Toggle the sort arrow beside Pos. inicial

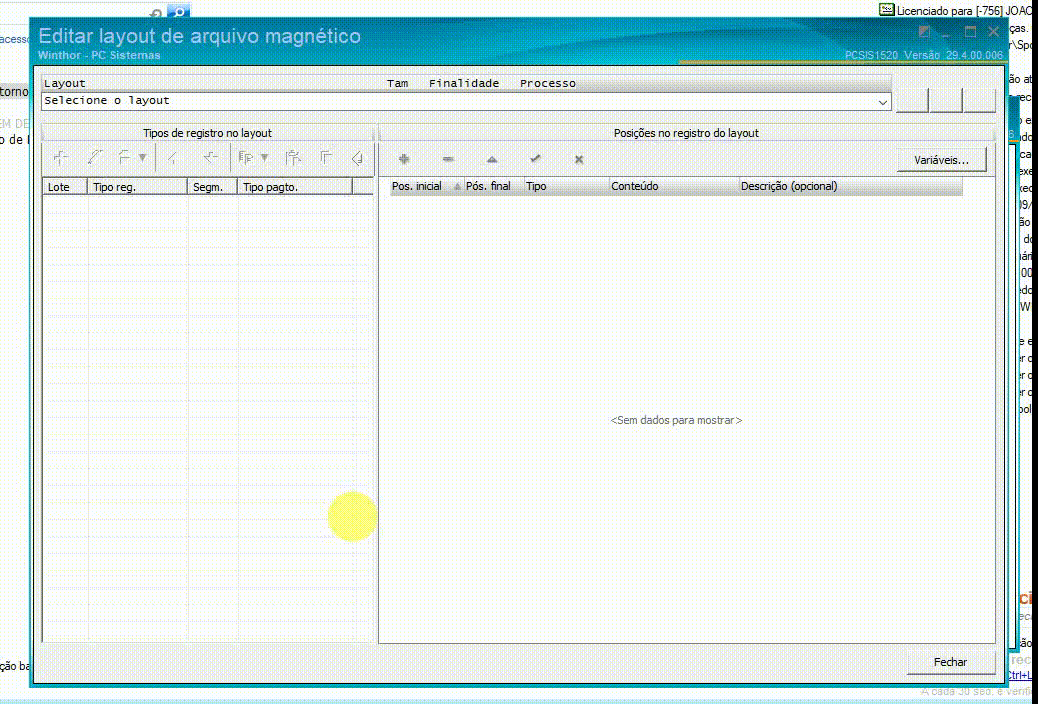457,187
